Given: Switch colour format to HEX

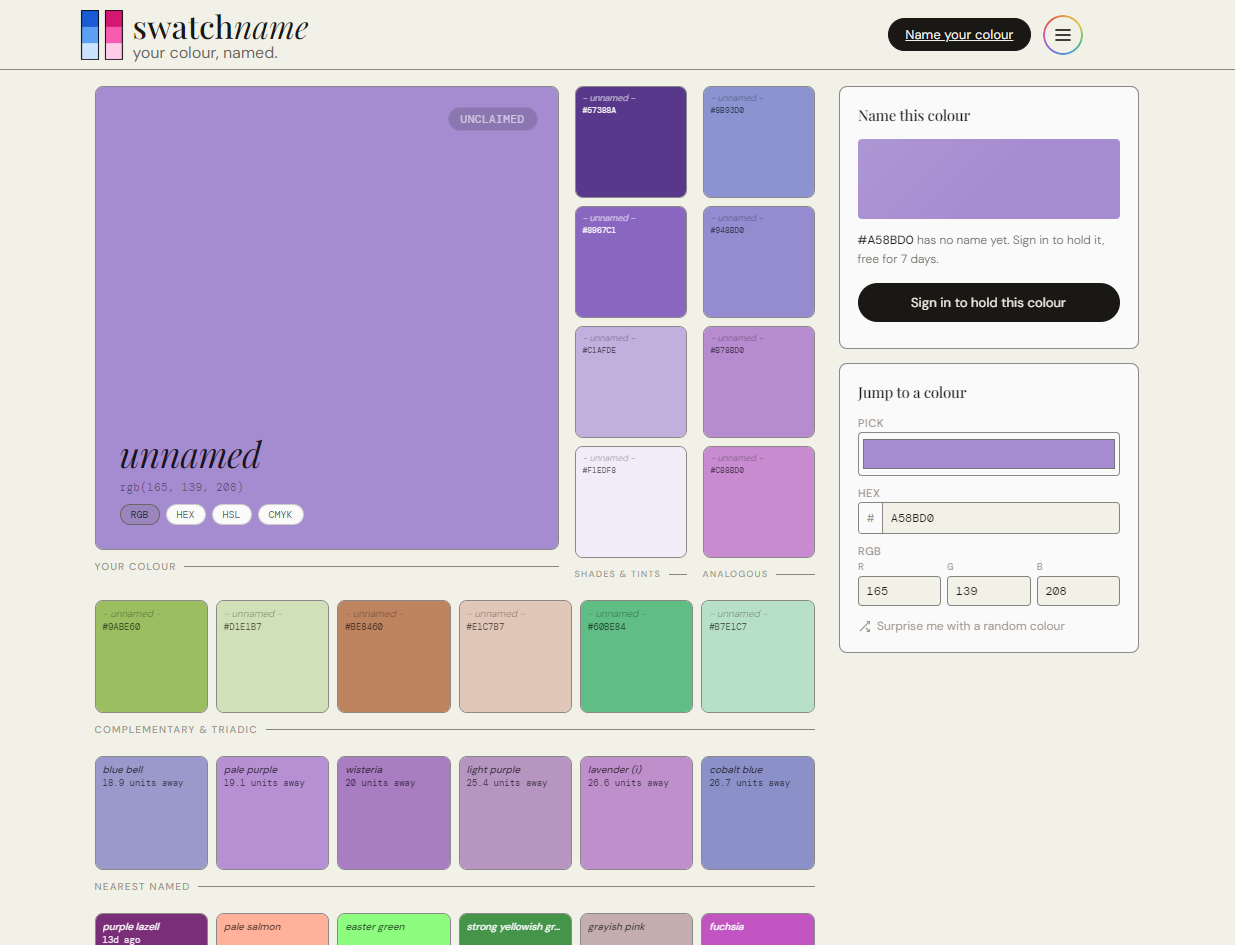Looking at the screenshot, I should 186,515.
